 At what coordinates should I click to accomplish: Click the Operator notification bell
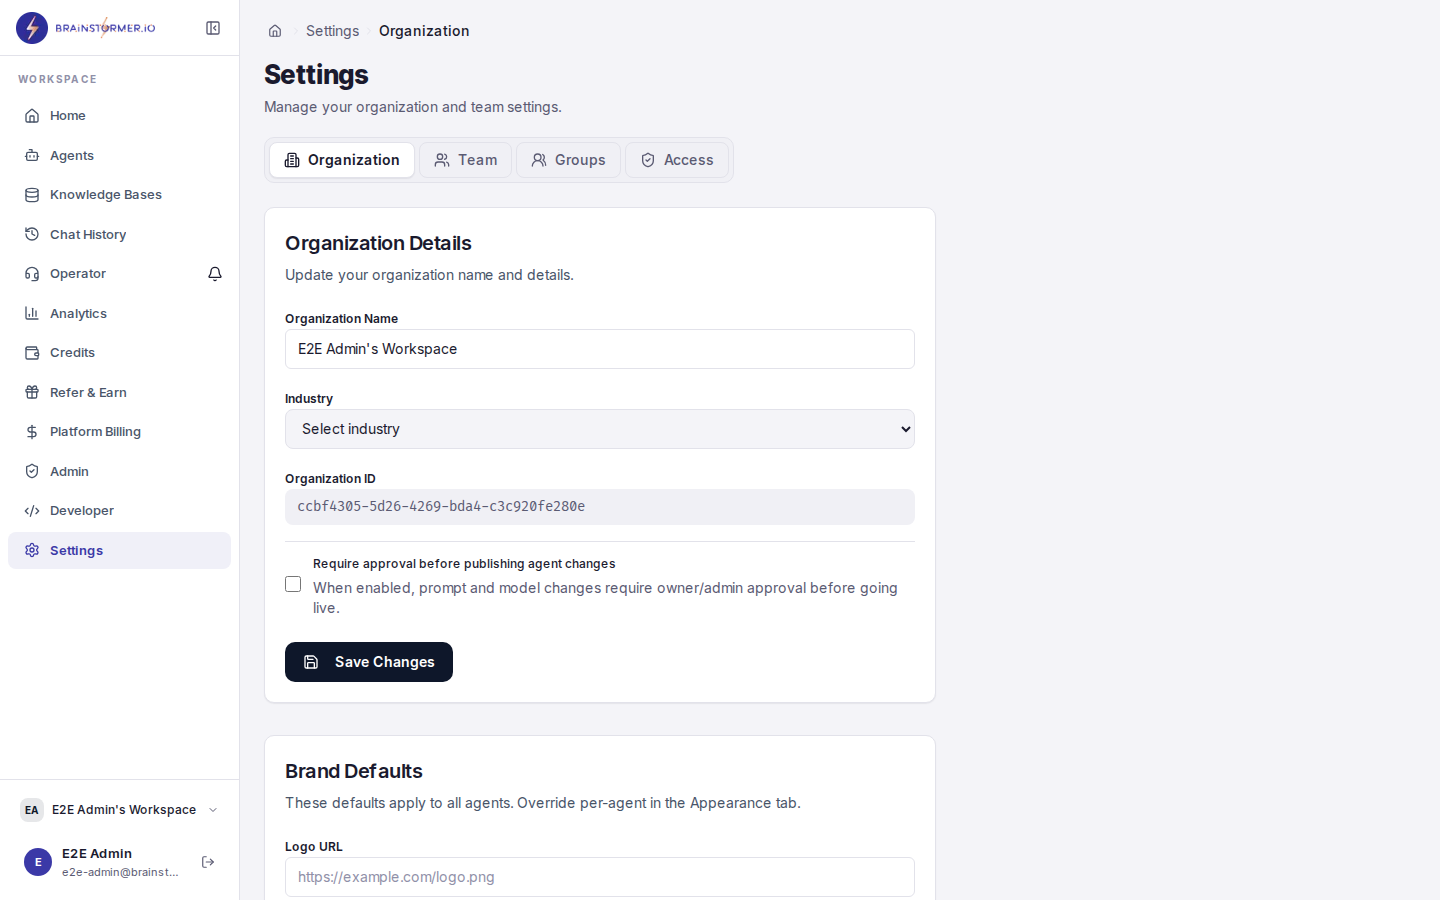pyautogui.click(x=215, y=274)
